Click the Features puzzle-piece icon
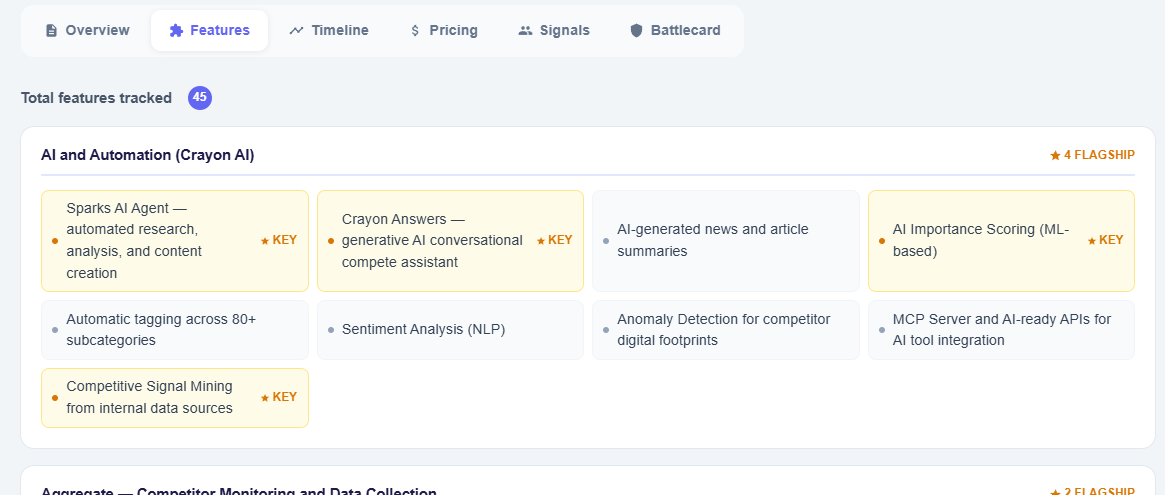1165x495 pixels. 176,30
